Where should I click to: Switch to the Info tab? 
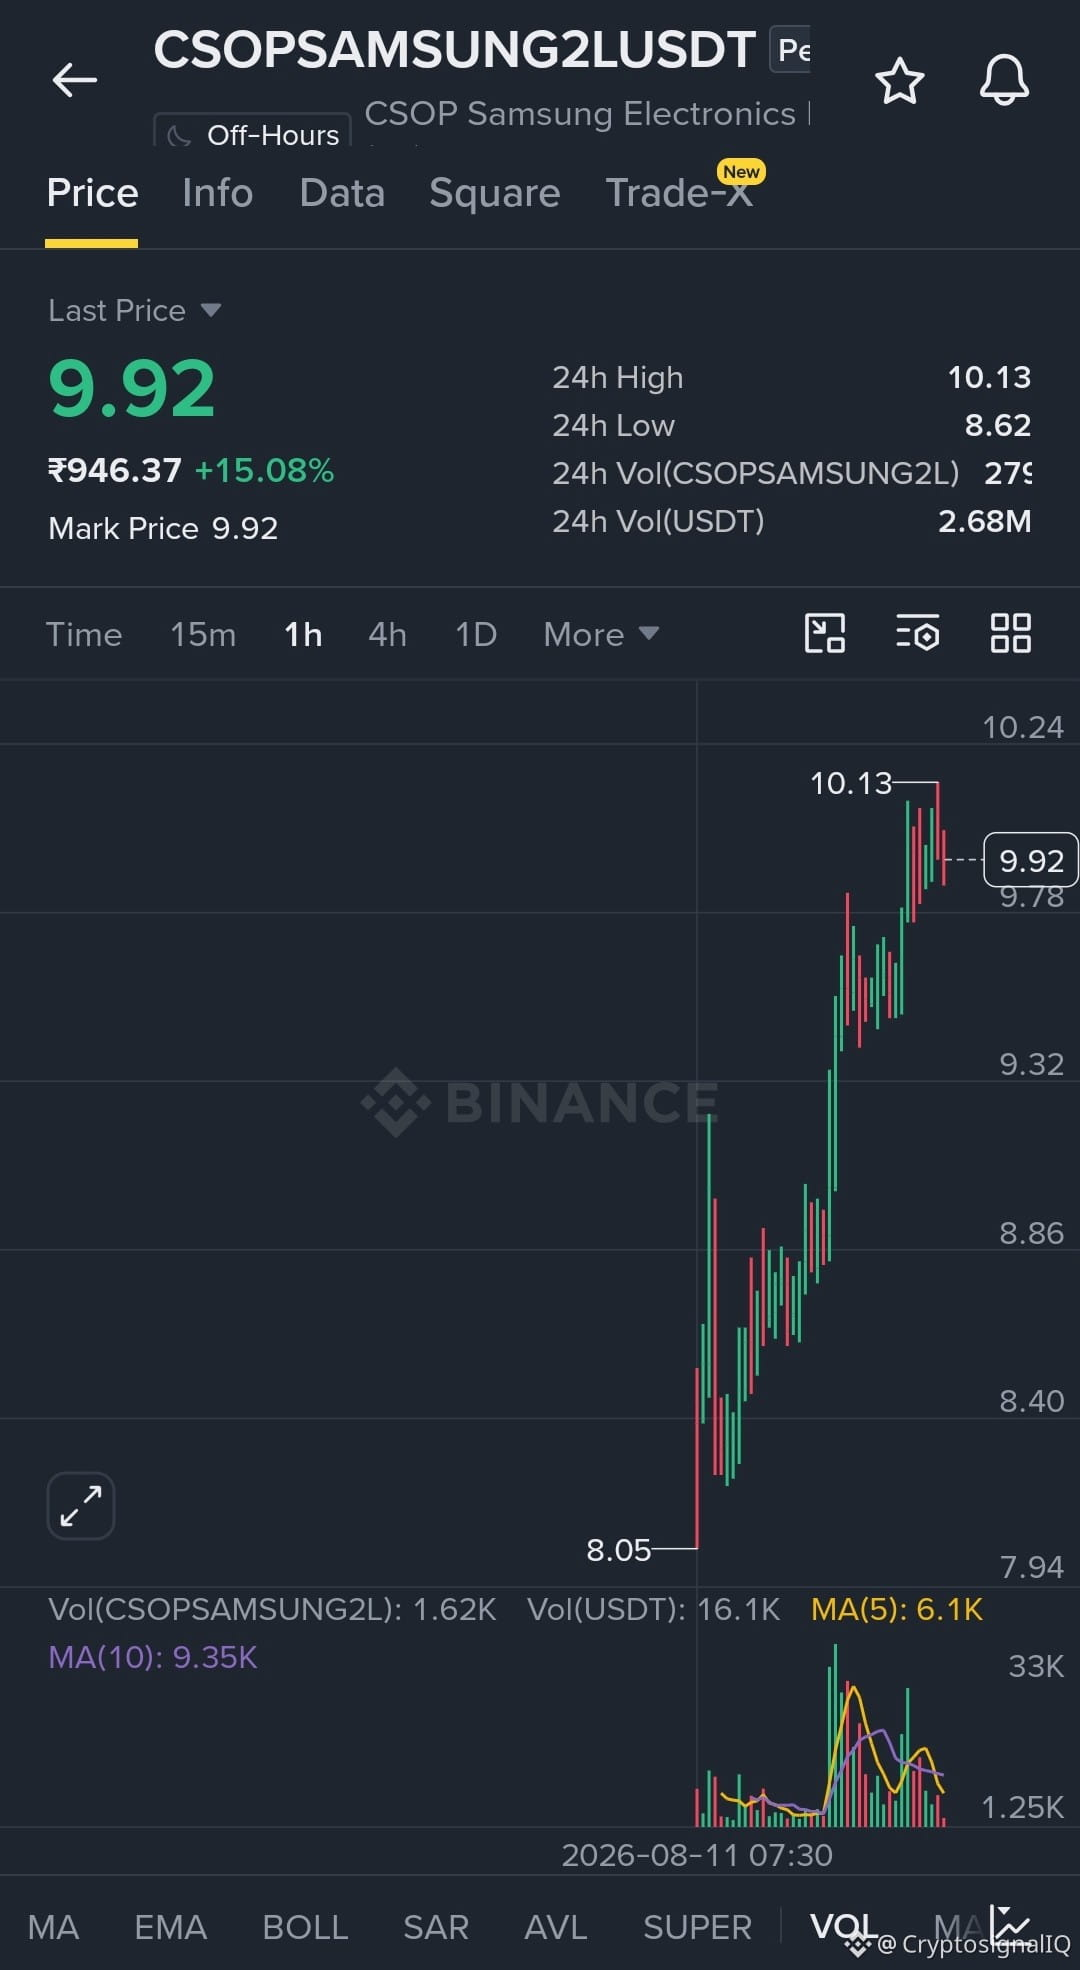pyautogui.click(x=217, y=193)
